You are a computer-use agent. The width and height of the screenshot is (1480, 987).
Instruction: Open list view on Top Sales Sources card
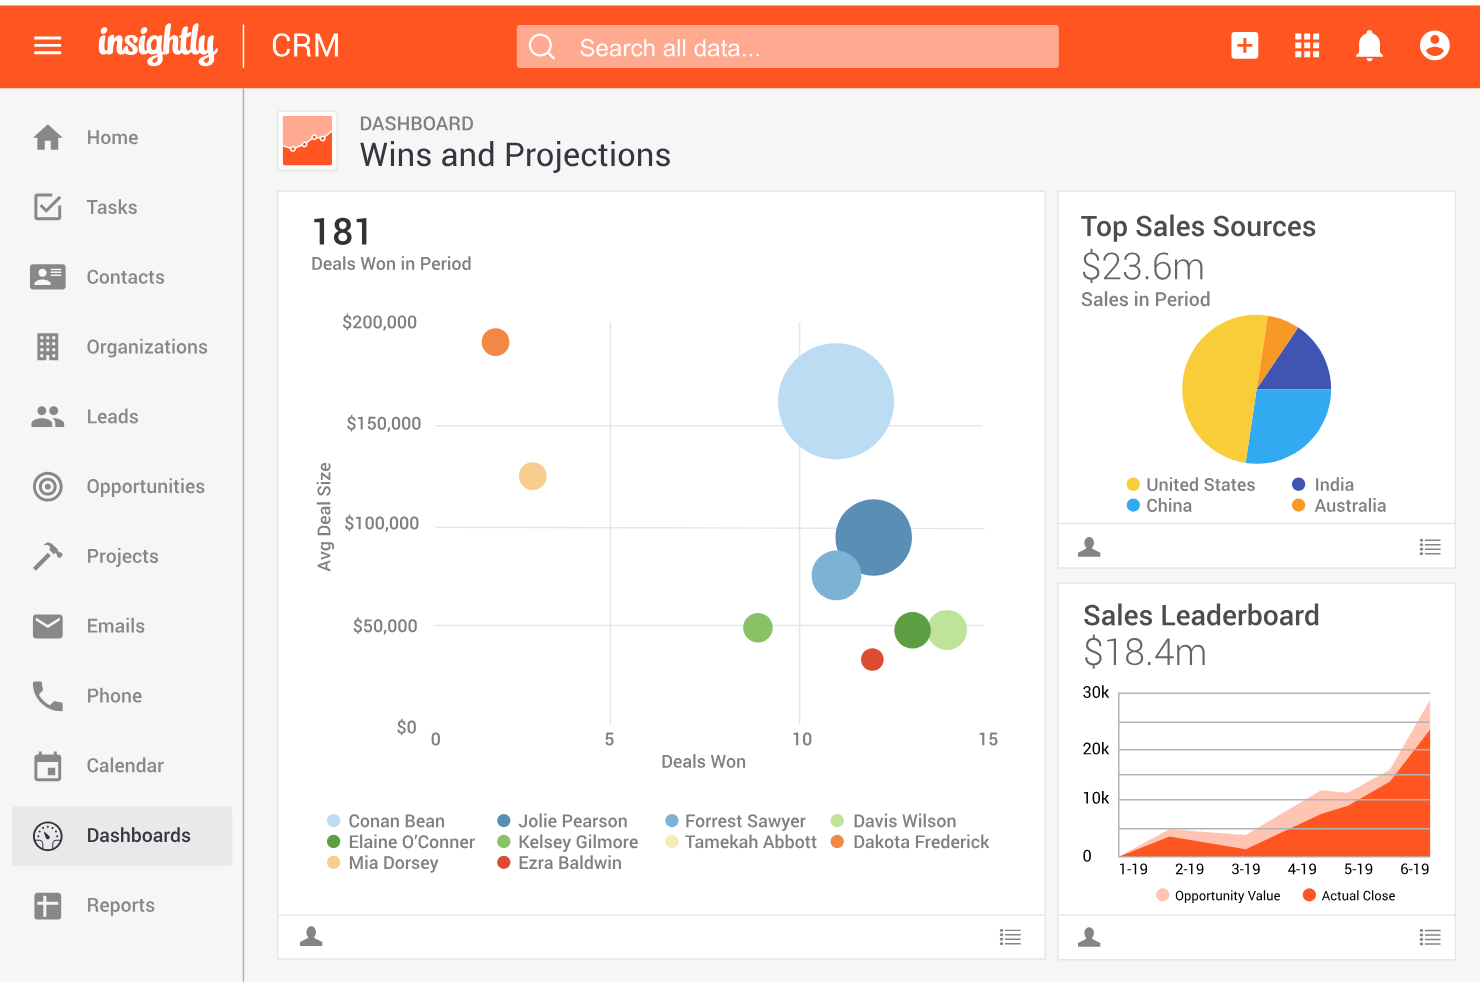coord(1429,546)
